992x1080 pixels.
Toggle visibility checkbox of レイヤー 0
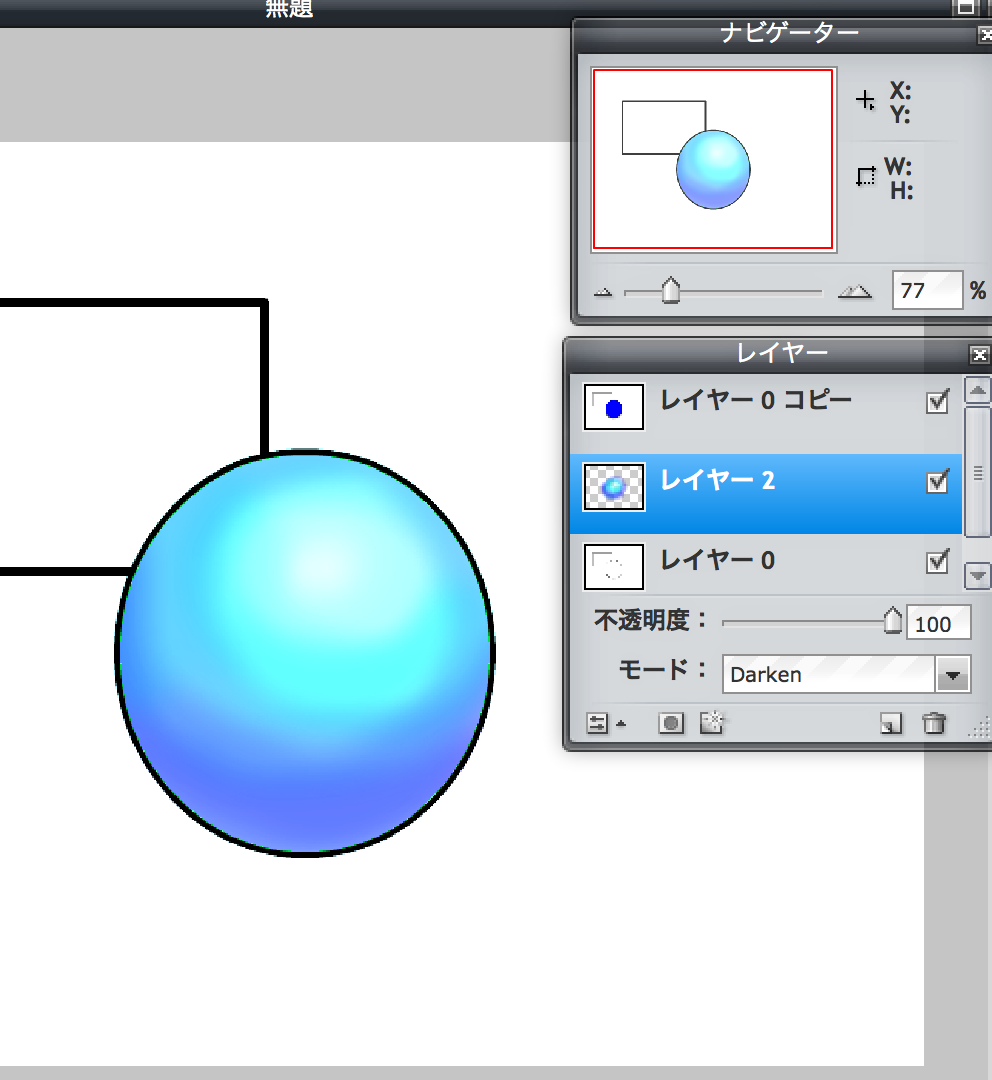click(x=938, y=561)
